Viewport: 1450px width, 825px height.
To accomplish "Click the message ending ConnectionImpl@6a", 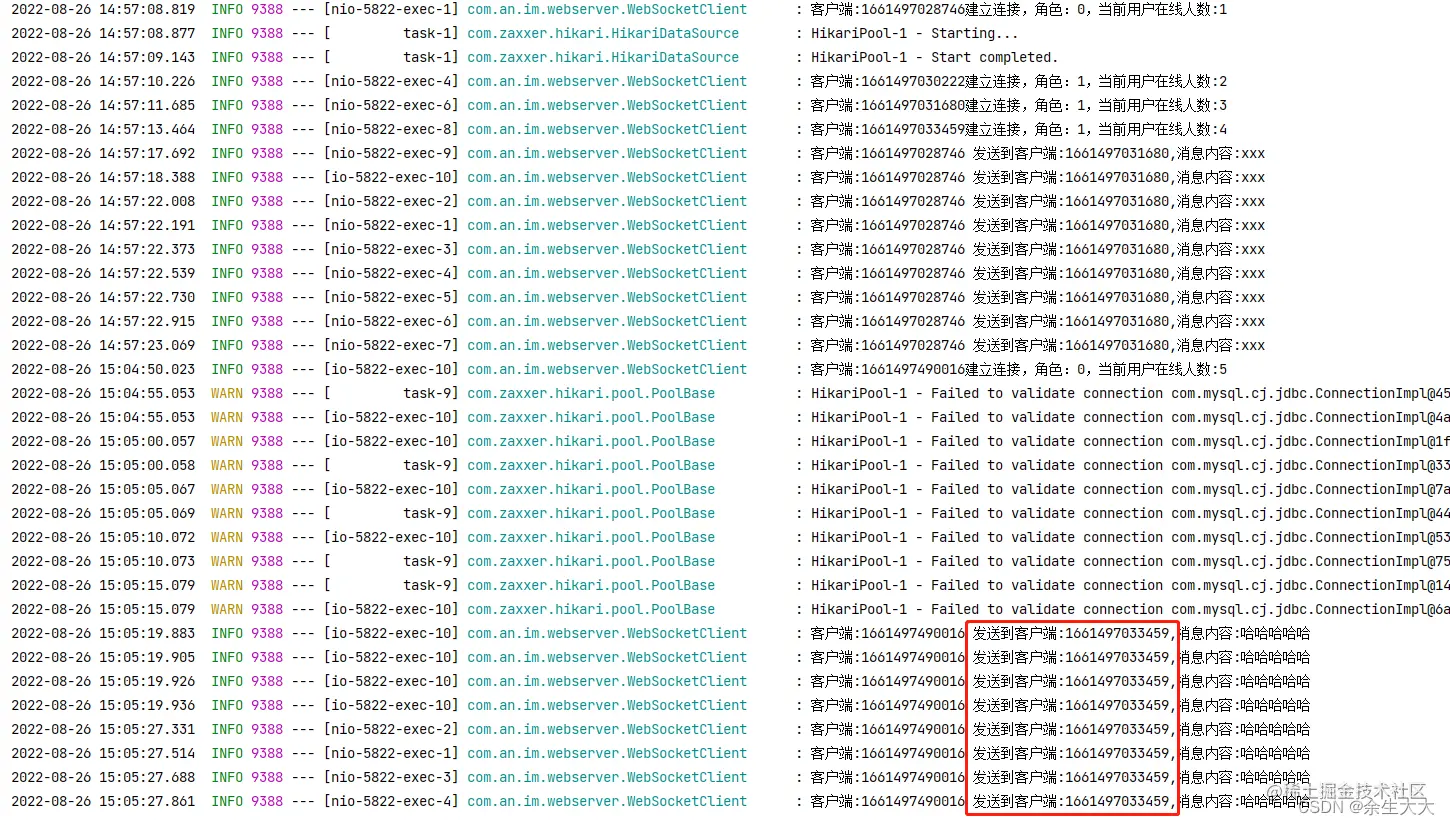I will [1130, 609].
